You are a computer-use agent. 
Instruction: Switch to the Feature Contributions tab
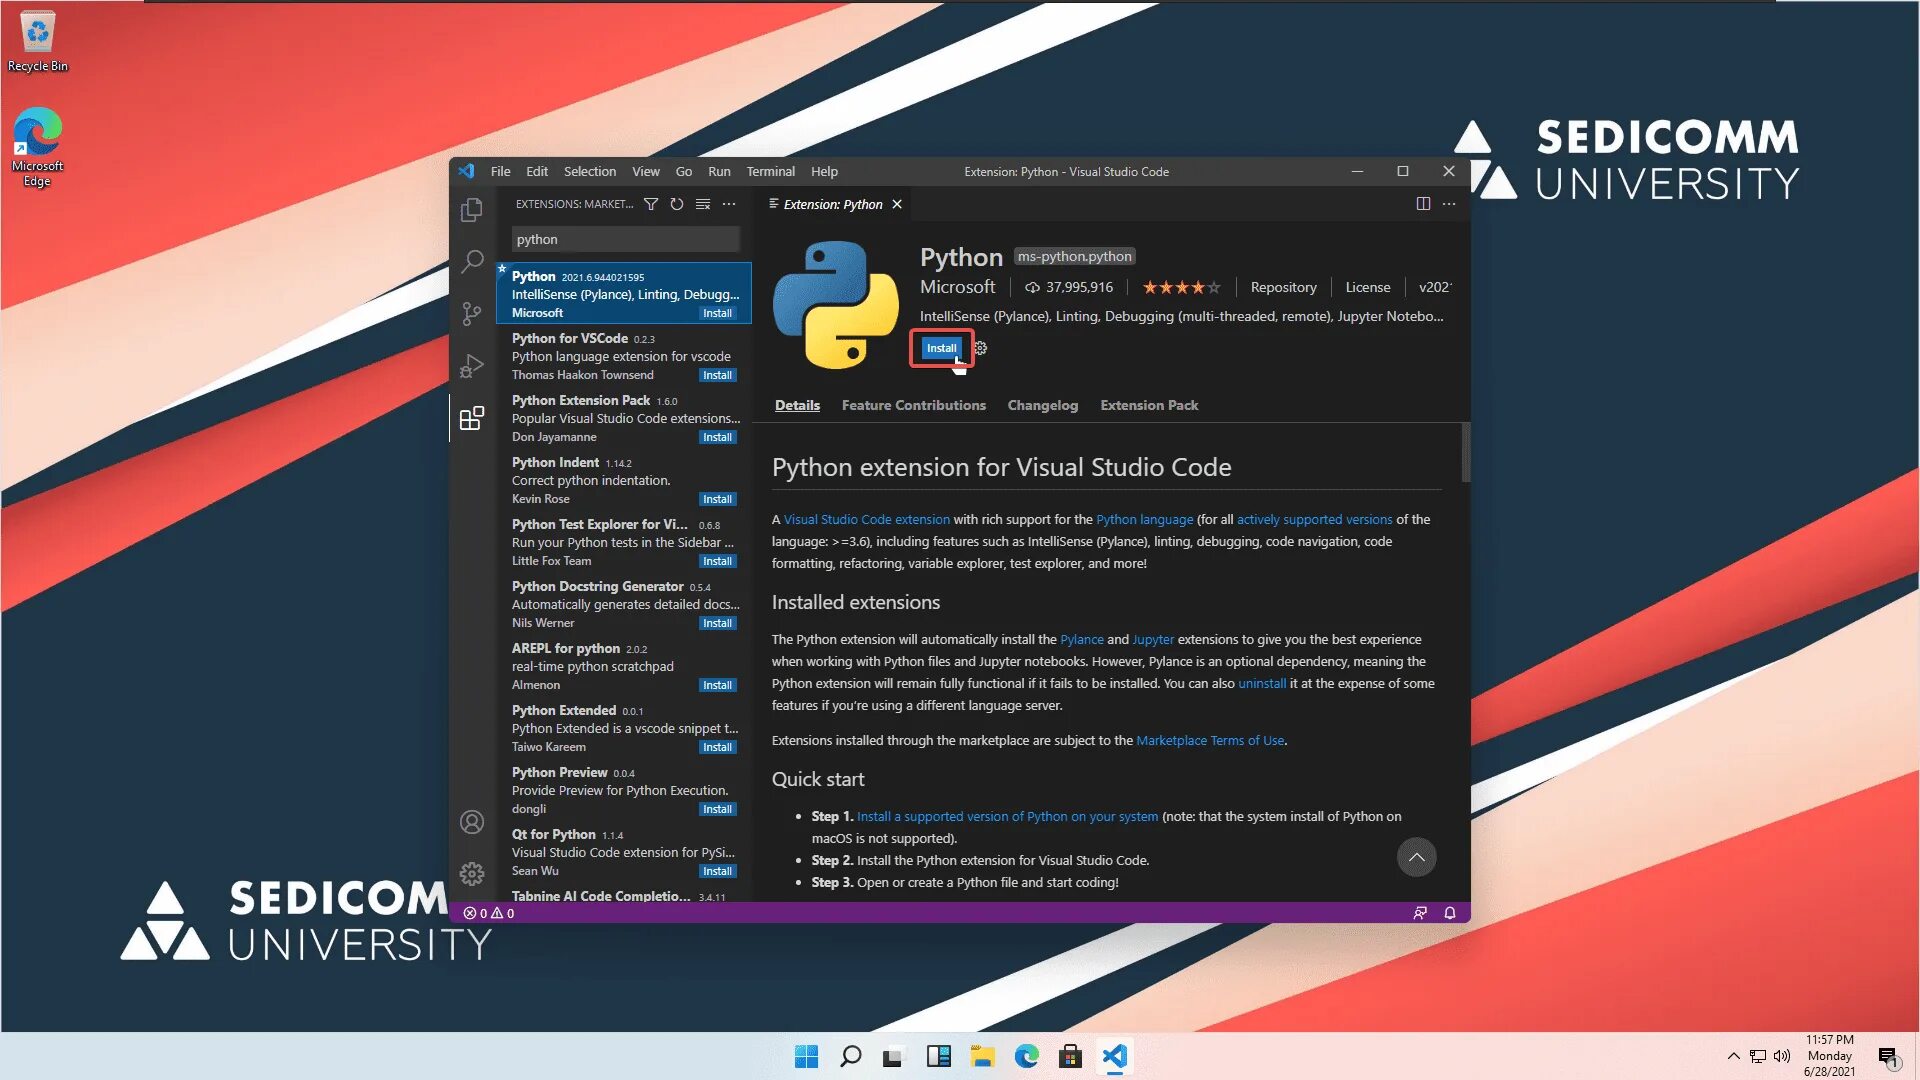coord(914,405)
